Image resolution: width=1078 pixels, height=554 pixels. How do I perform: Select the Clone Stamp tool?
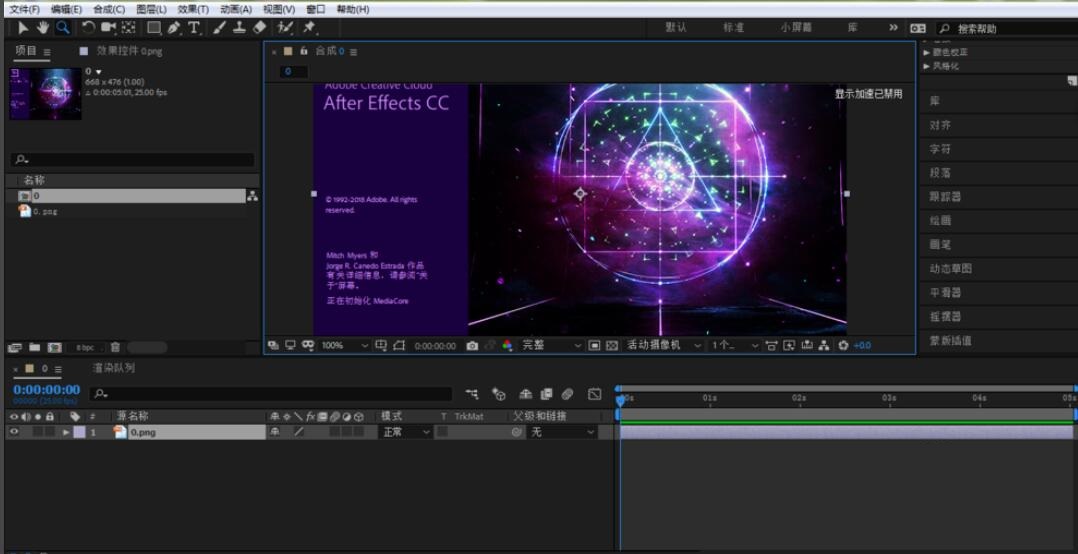point(240,28)
